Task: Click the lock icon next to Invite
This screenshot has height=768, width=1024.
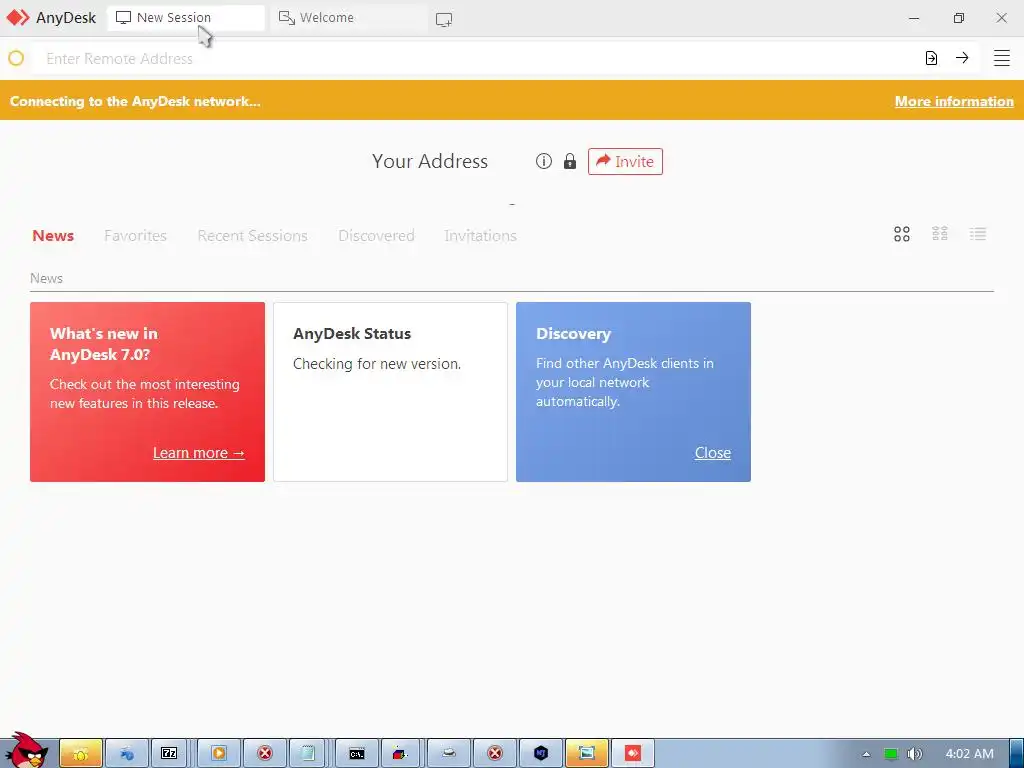Action: tap(569, 161)
